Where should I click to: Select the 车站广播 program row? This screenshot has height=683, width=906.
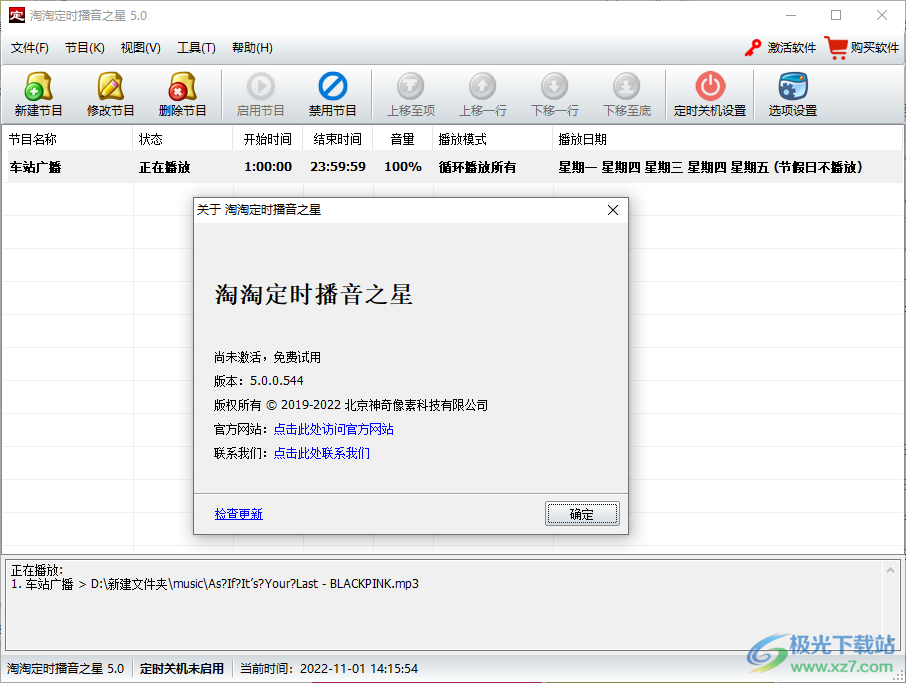tap(35, 167)
